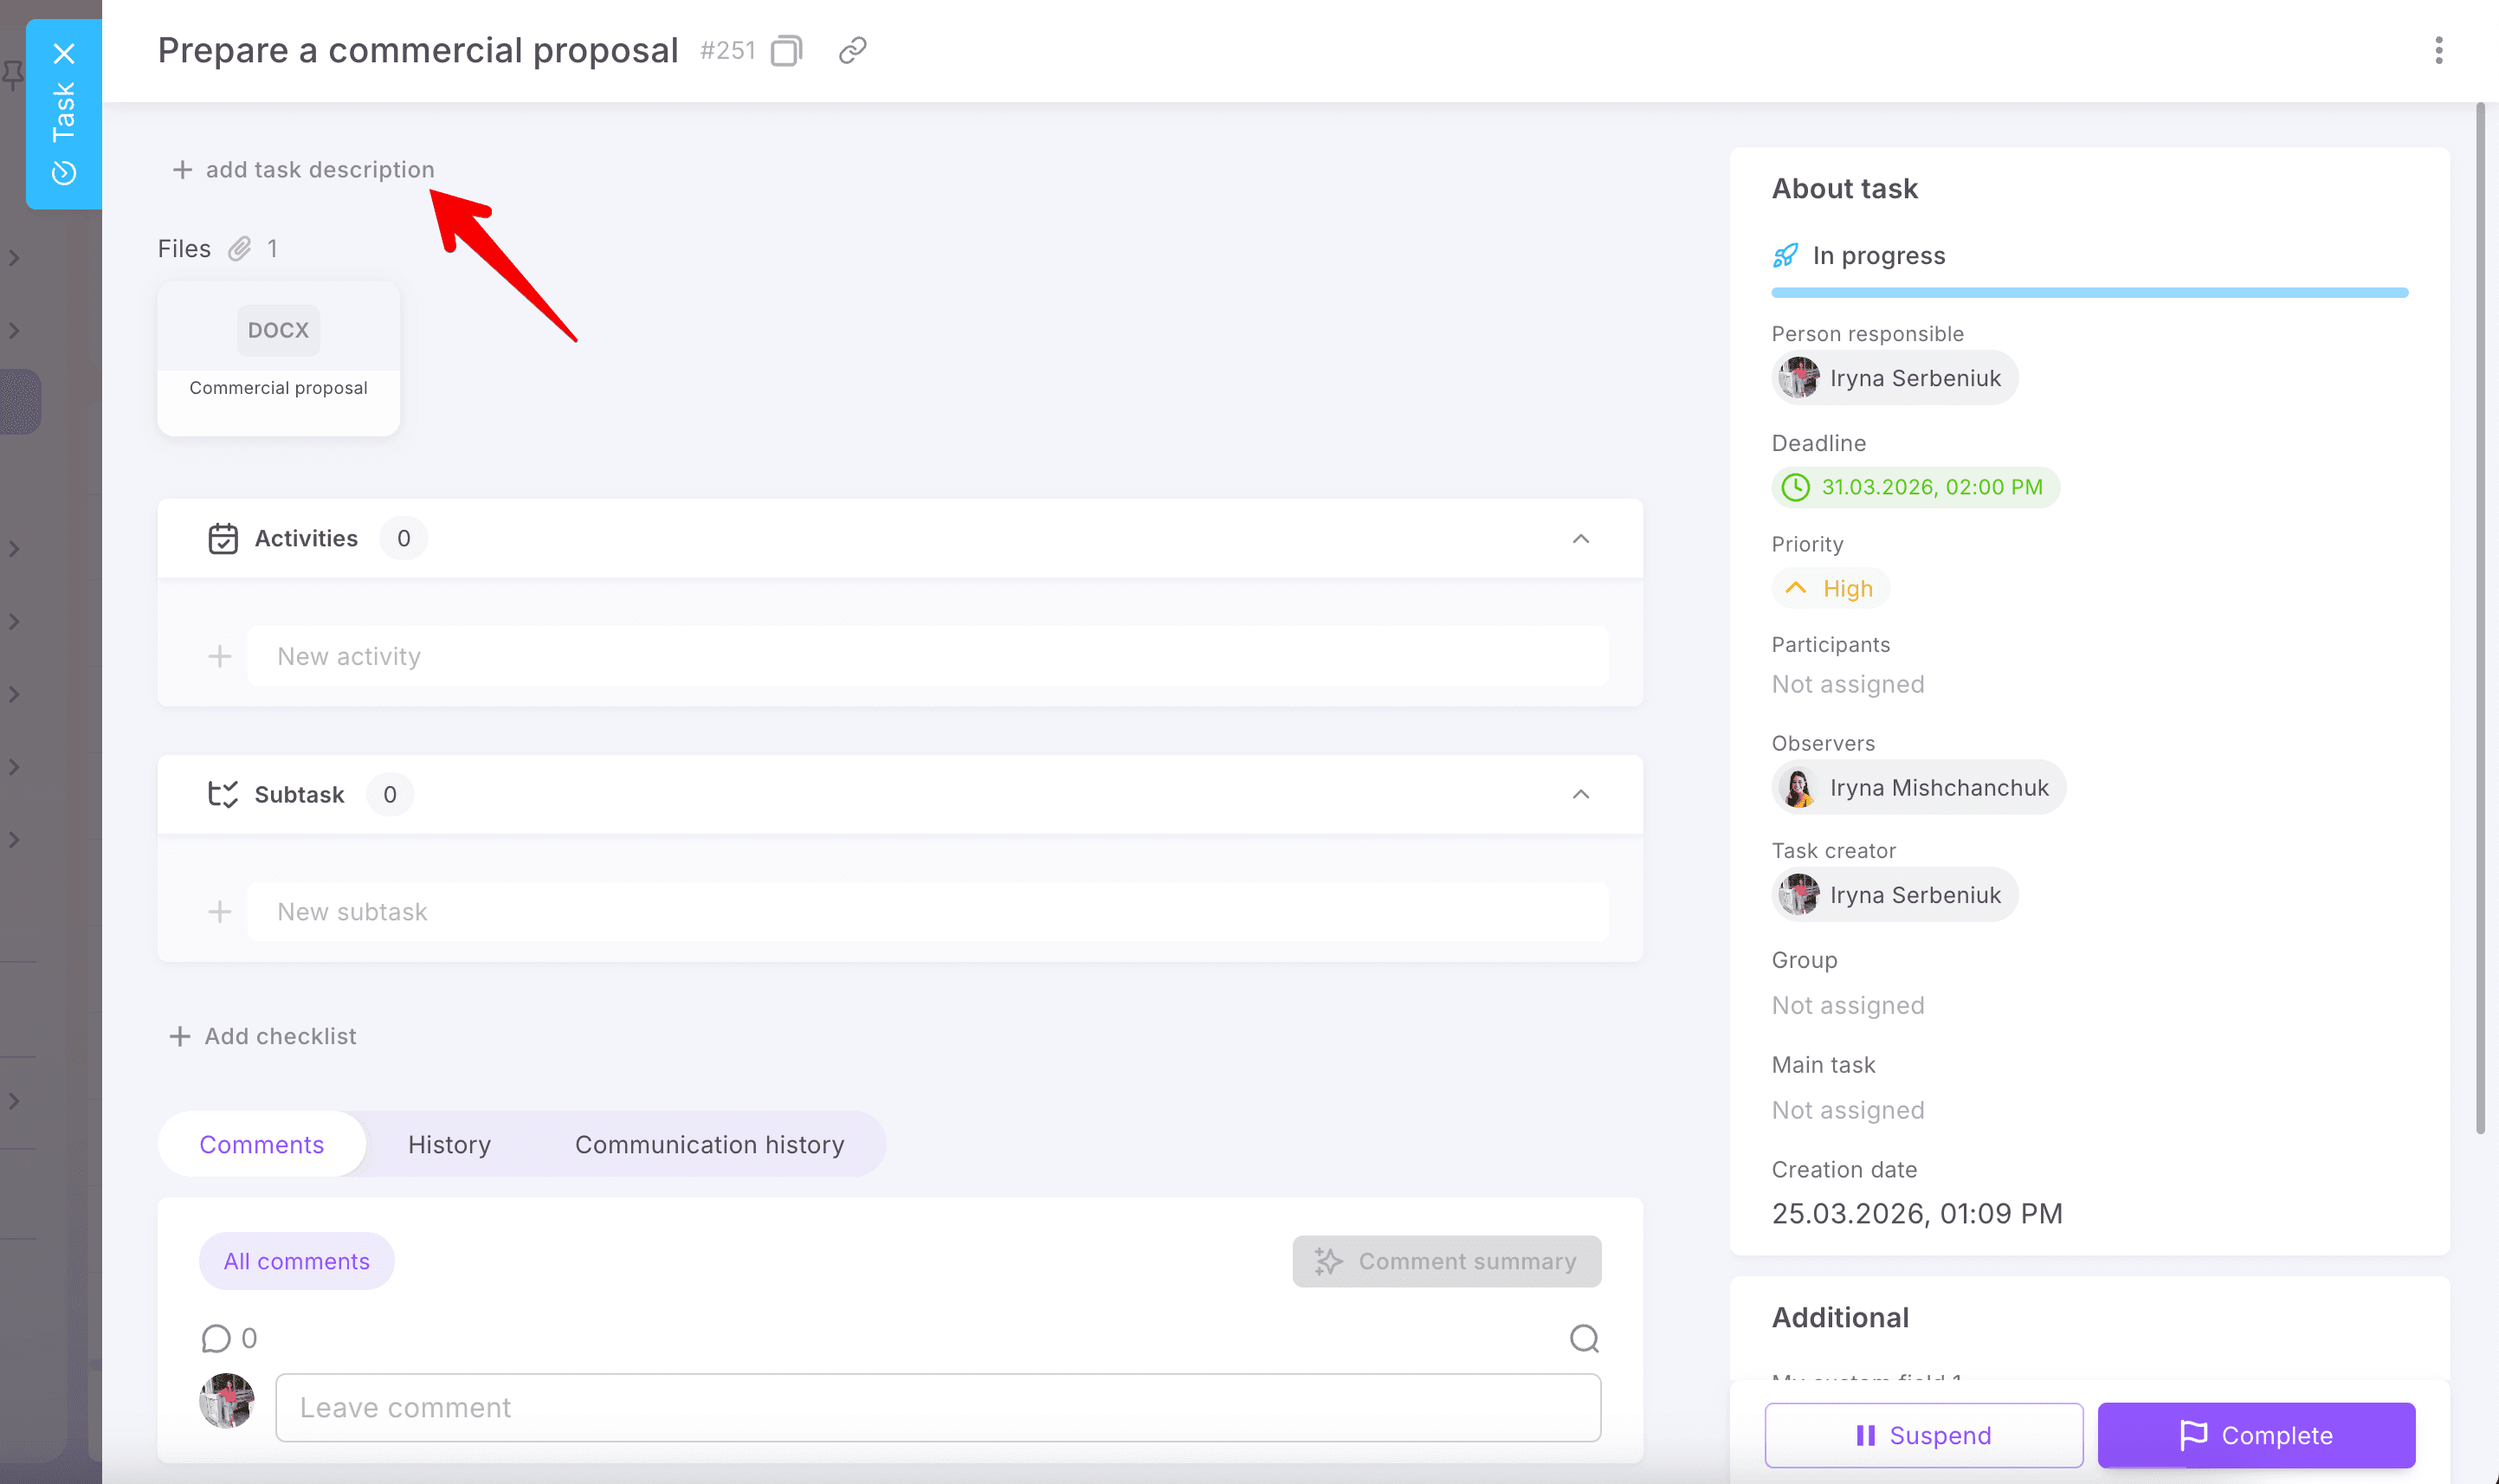The width and height of the screenshot is (2499, 1484).
Task: Click the timer icon on the Task tab
Action: 64,173
